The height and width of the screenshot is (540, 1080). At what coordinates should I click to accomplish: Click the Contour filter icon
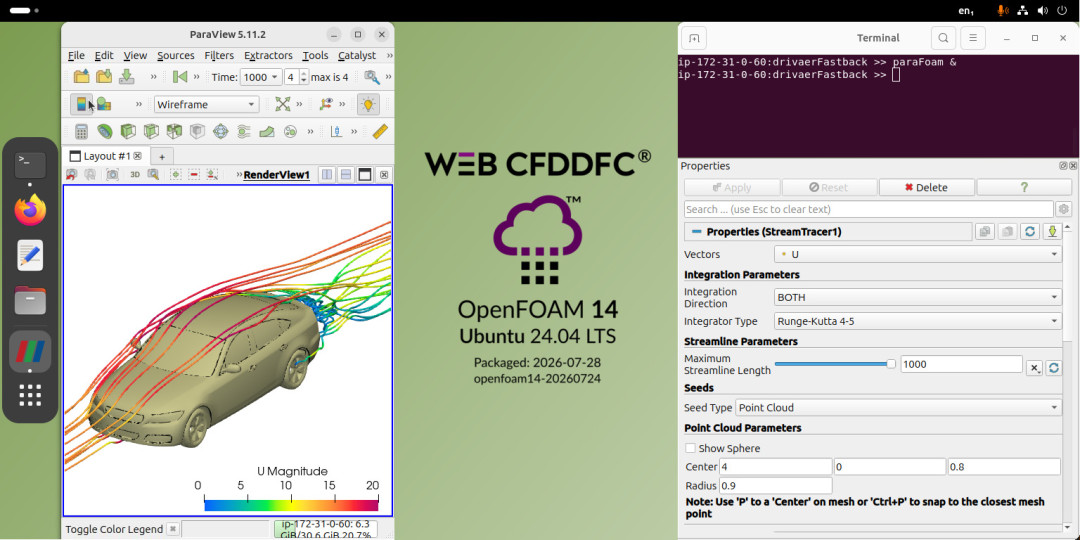105,131
